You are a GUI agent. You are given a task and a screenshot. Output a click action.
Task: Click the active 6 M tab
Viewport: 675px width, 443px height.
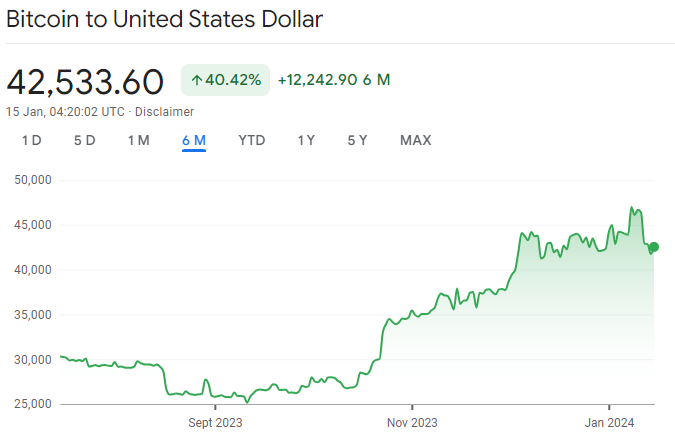point(194,140)
